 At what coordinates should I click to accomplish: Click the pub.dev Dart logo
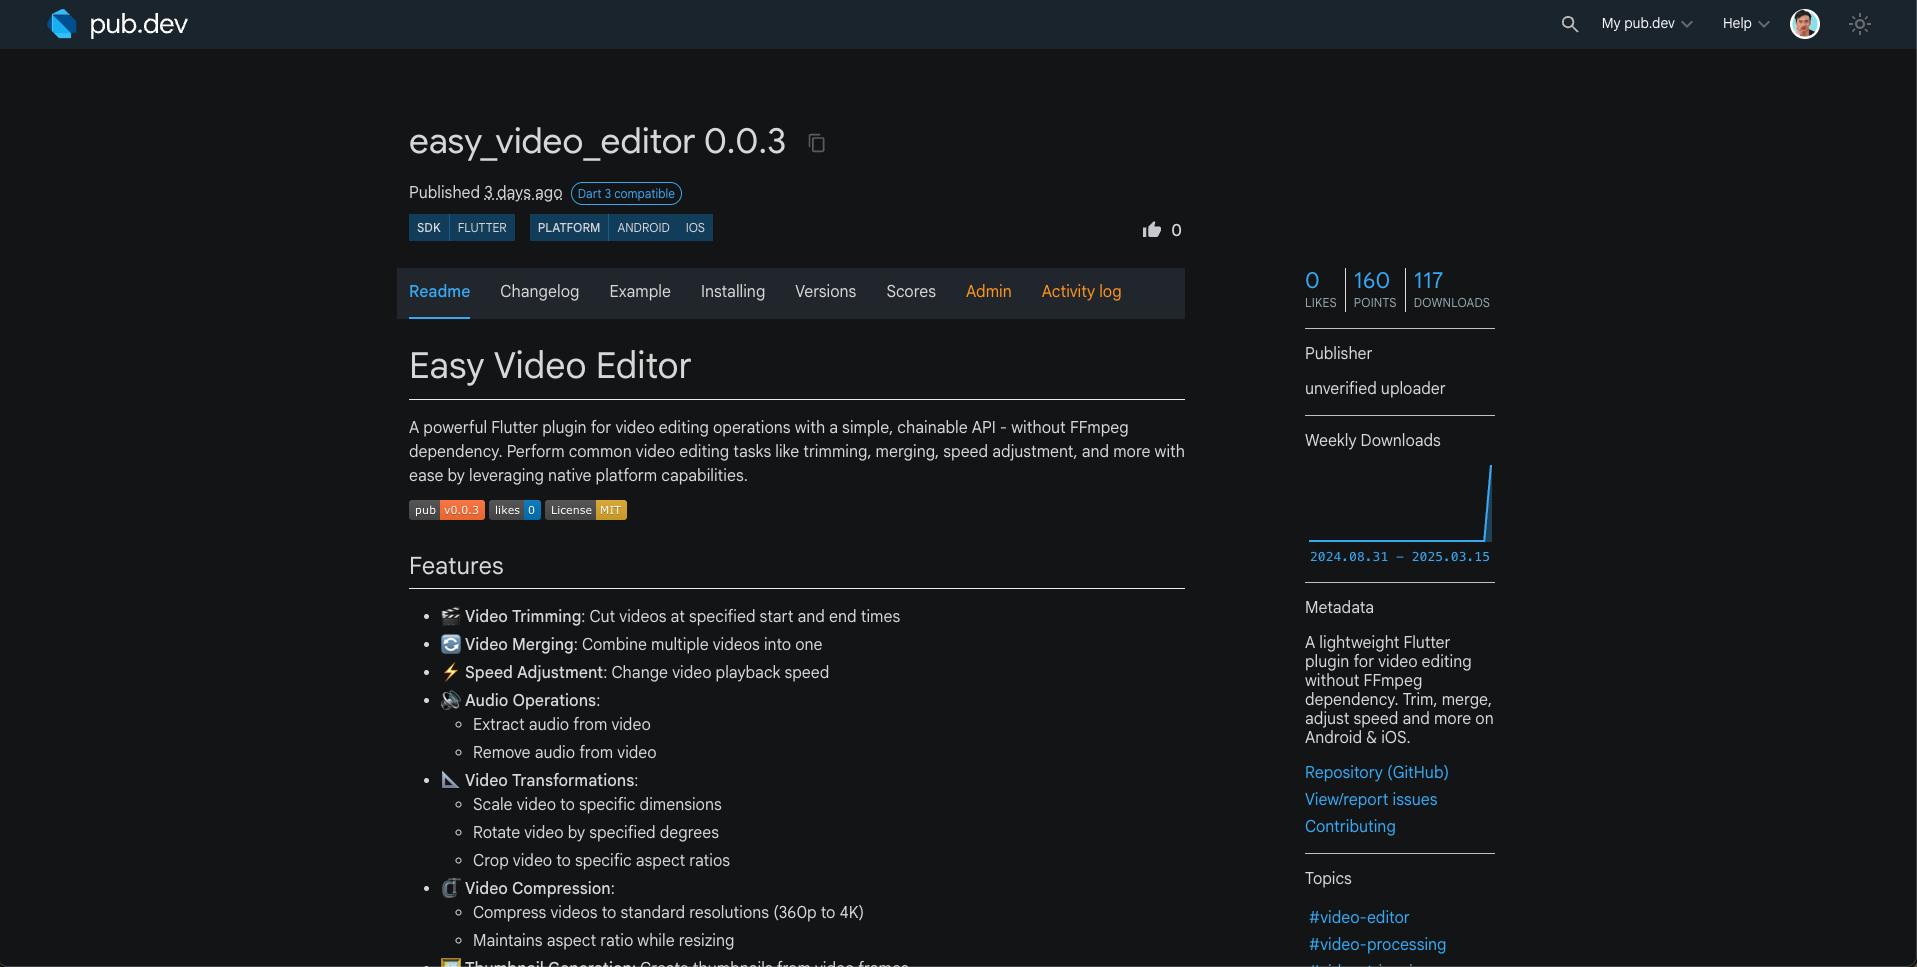tap(63, 23)
